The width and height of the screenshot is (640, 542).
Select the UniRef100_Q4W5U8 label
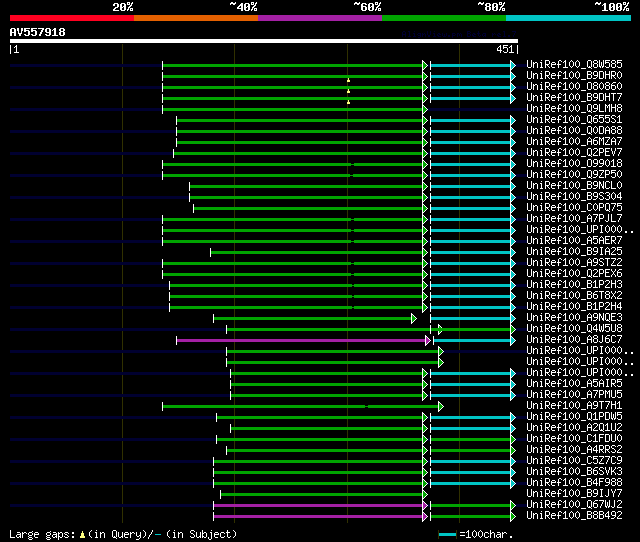point(574,329)
